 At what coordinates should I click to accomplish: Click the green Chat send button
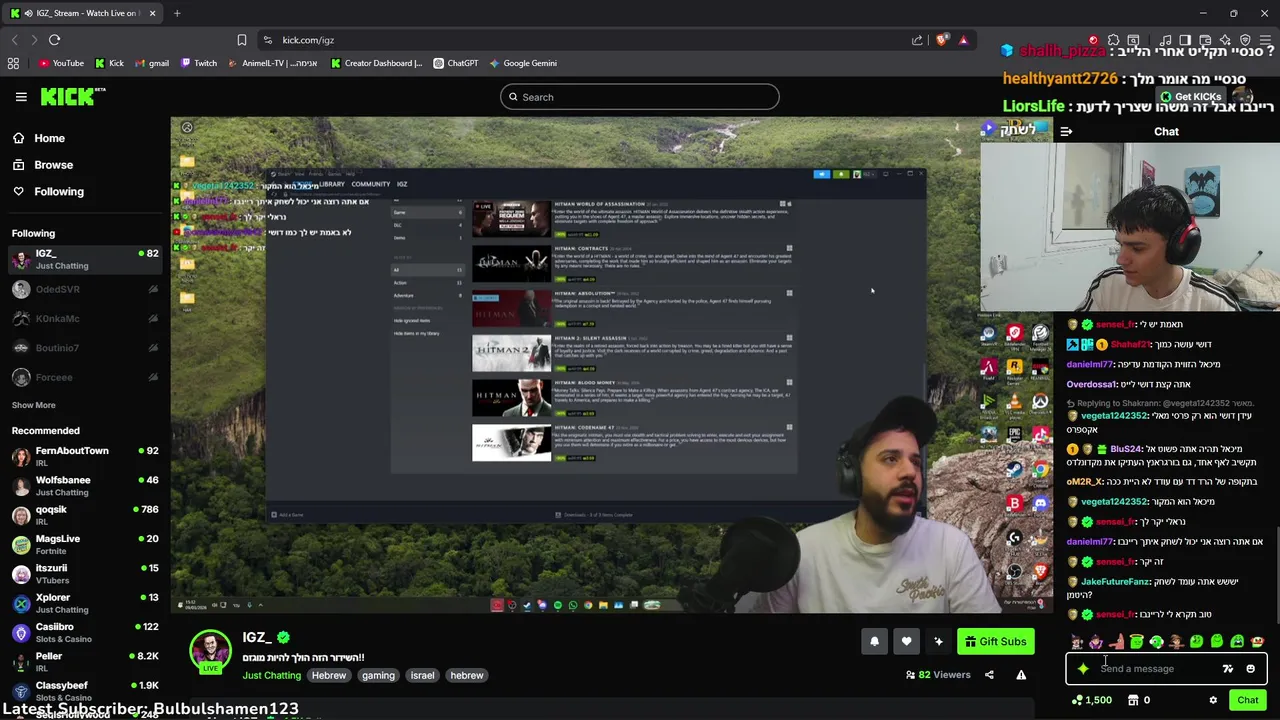(1247, 700)
